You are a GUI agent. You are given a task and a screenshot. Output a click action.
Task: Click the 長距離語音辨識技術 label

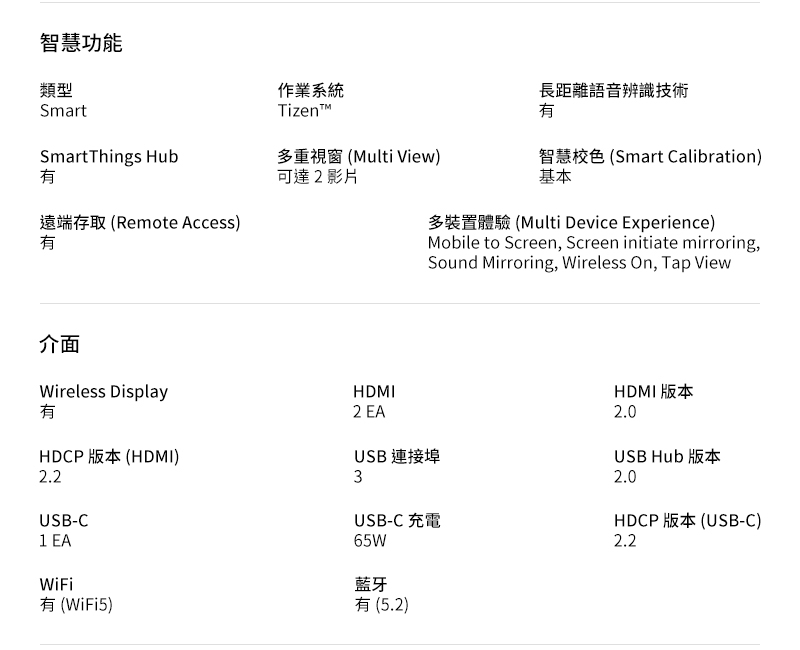[613, 91]
